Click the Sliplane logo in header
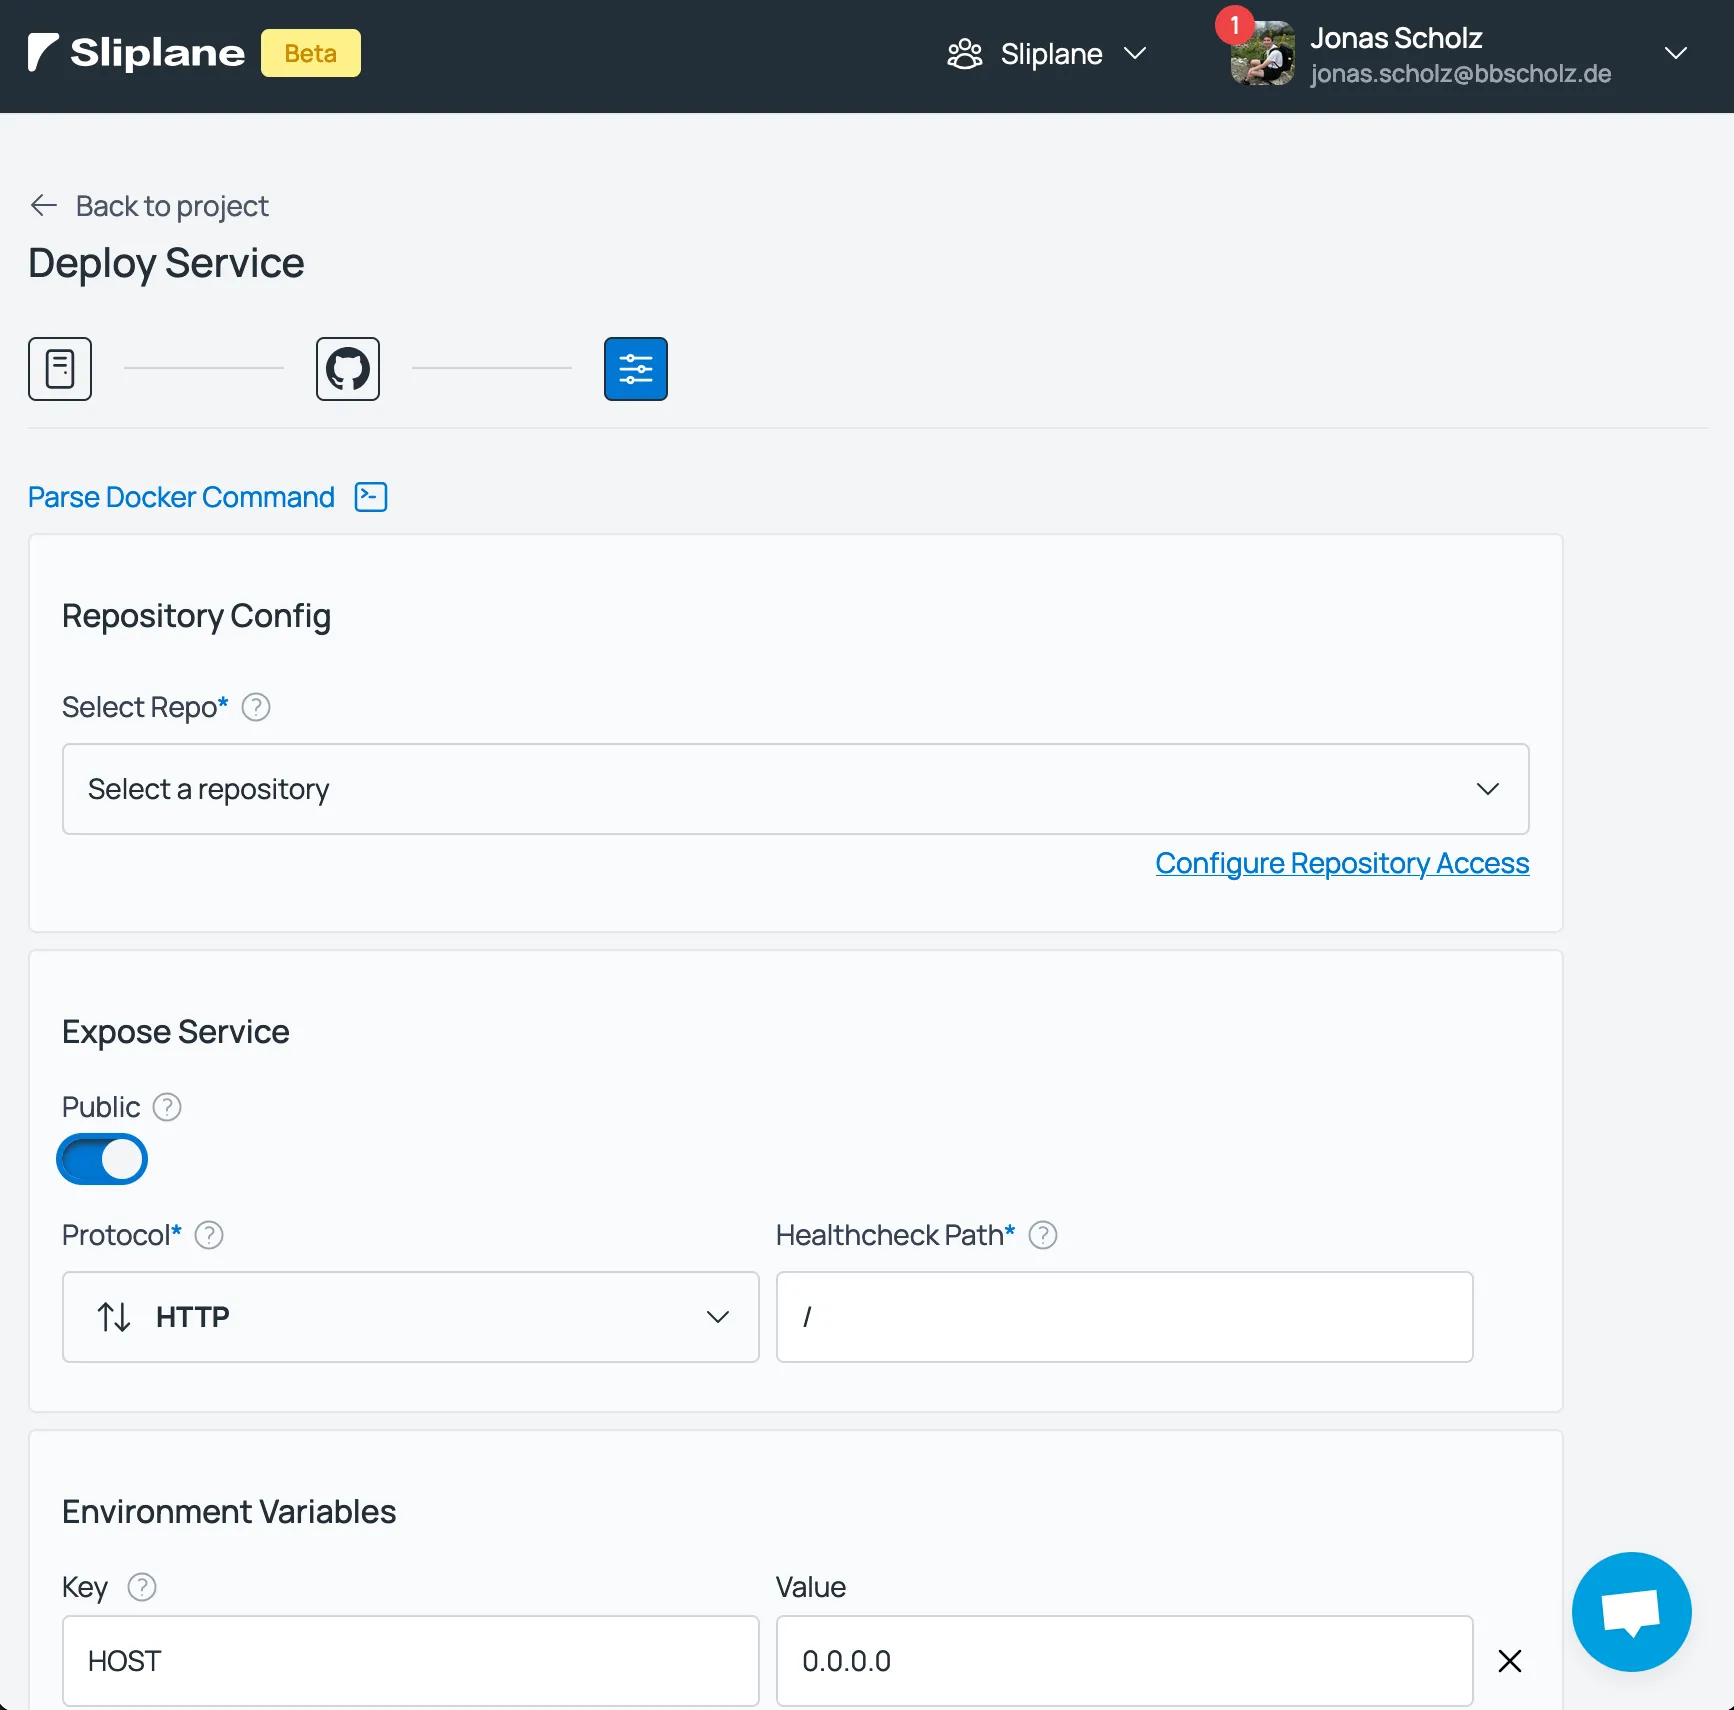Screen dimensions: 1734x1710 coord(137,53)
